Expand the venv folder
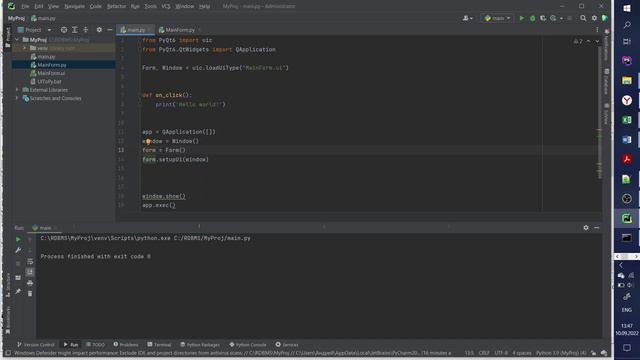 pos(24,48)
